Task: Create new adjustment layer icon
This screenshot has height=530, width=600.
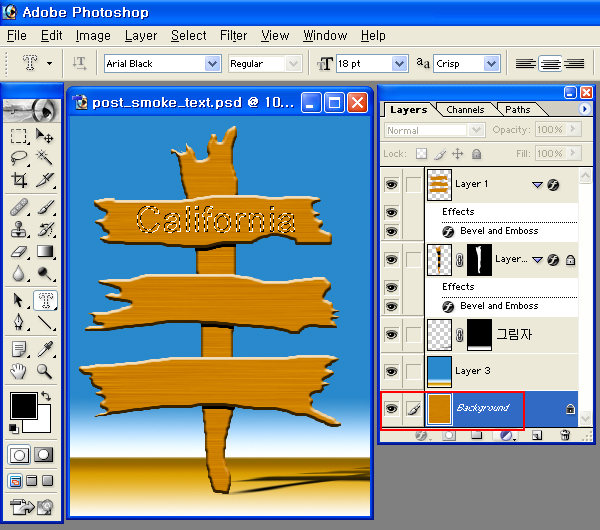Action: [507, 435]
